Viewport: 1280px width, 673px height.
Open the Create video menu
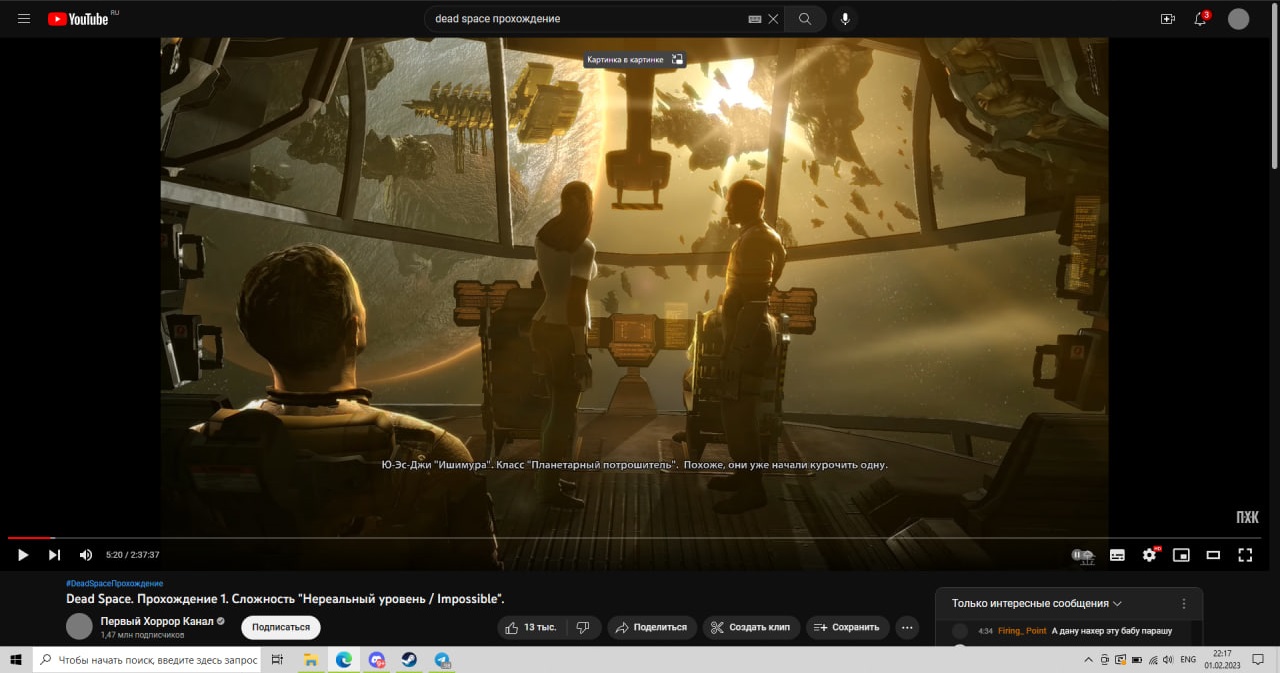point(1167,19)
